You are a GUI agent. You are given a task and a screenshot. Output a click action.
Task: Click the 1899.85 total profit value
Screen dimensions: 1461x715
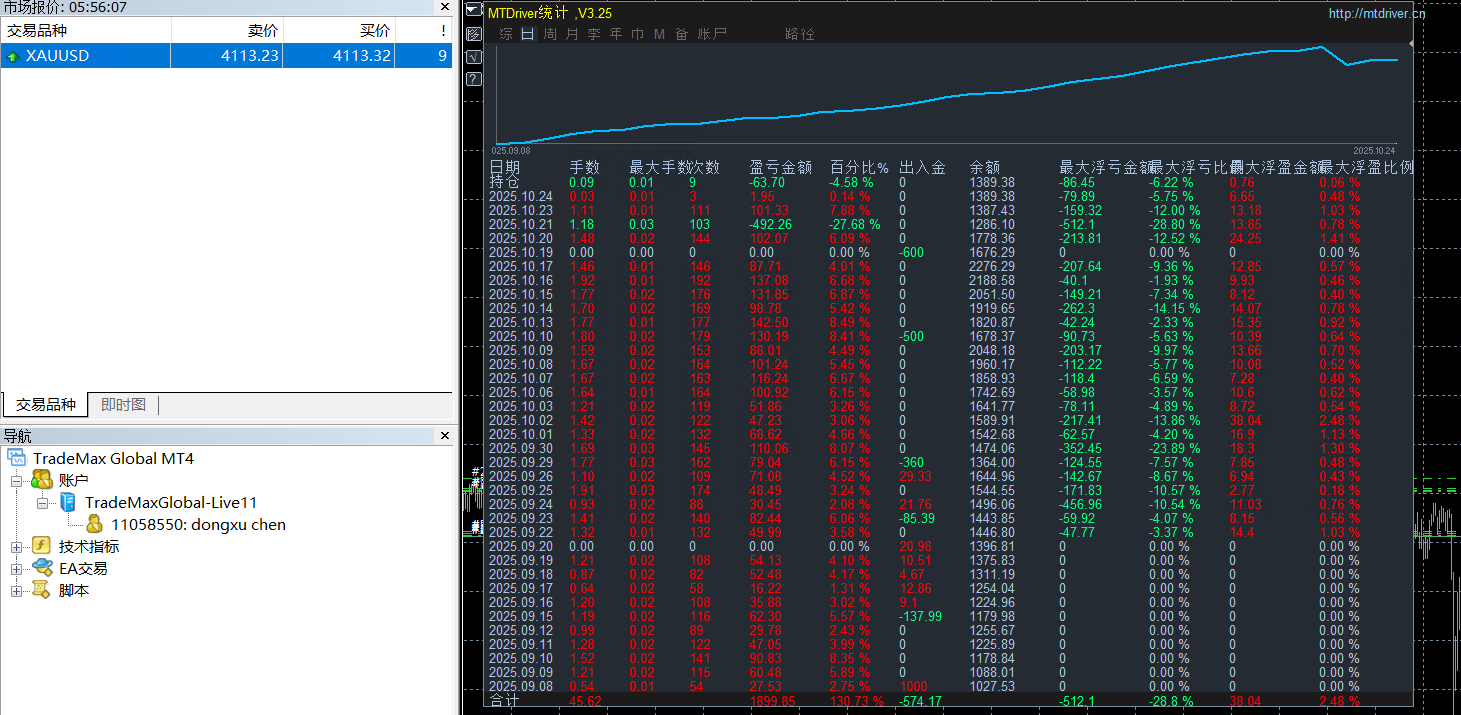pyautogui.click(x=773, y=701)
